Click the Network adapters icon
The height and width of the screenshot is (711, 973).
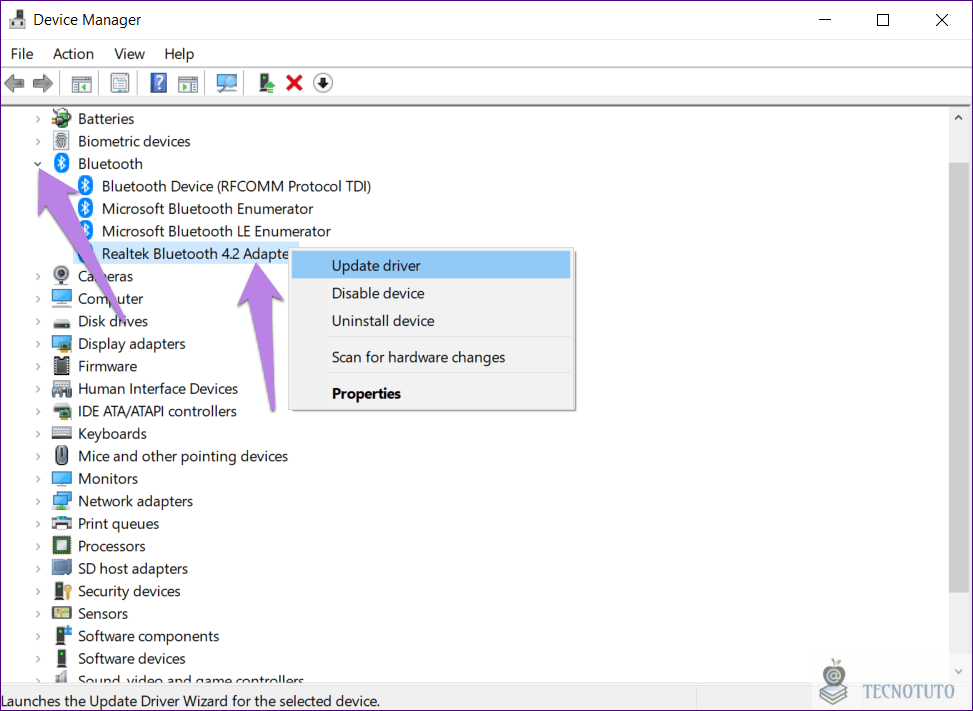(x=61, y=501)
